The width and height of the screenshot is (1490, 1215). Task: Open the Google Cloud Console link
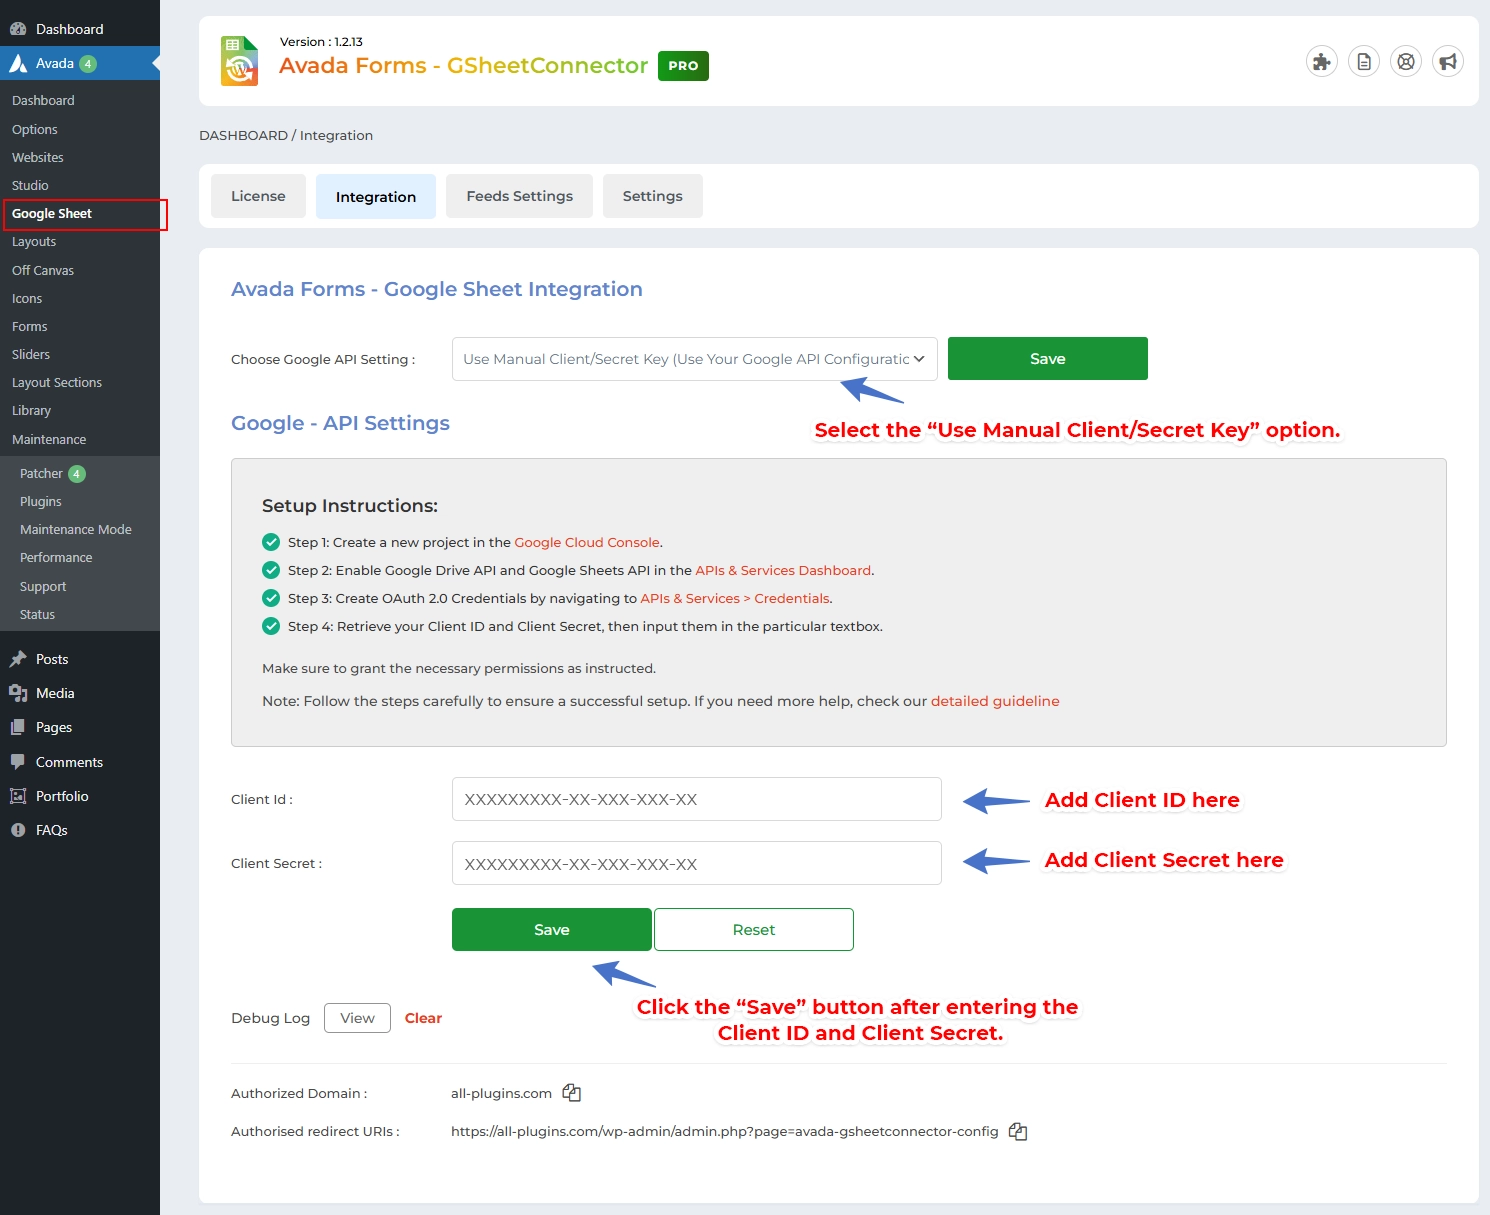586,542
